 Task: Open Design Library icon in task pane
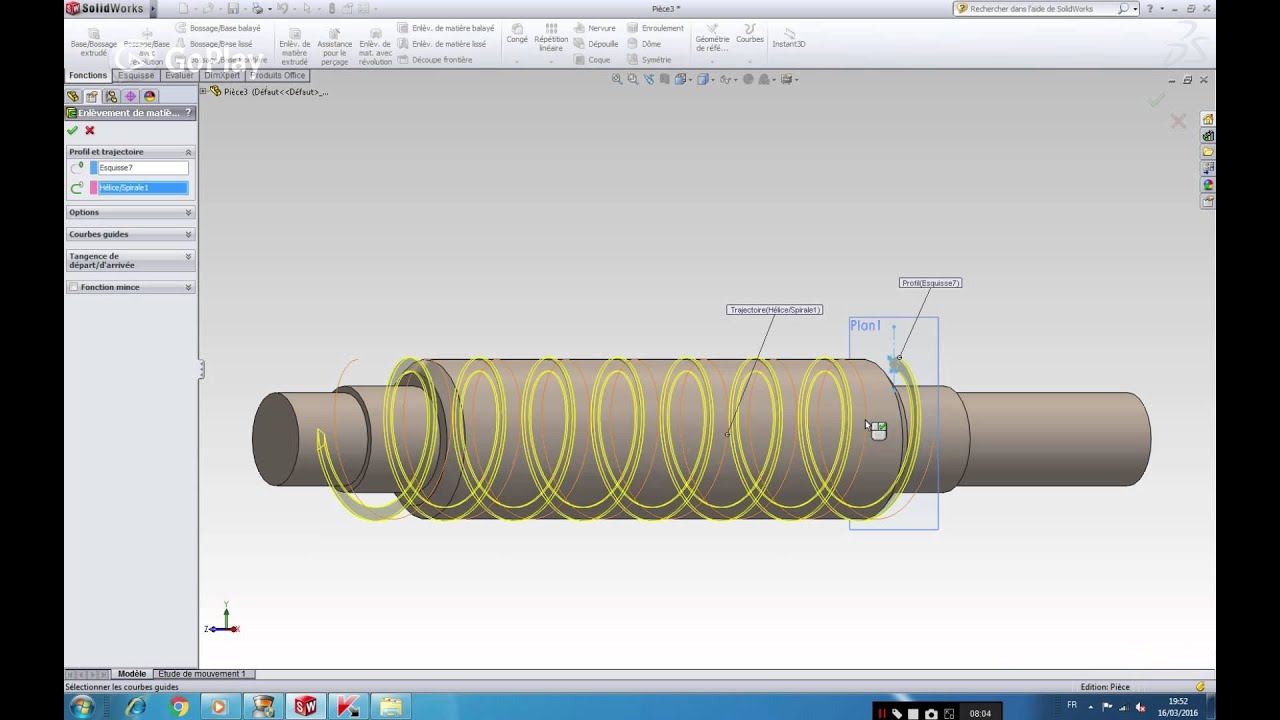1208,136
